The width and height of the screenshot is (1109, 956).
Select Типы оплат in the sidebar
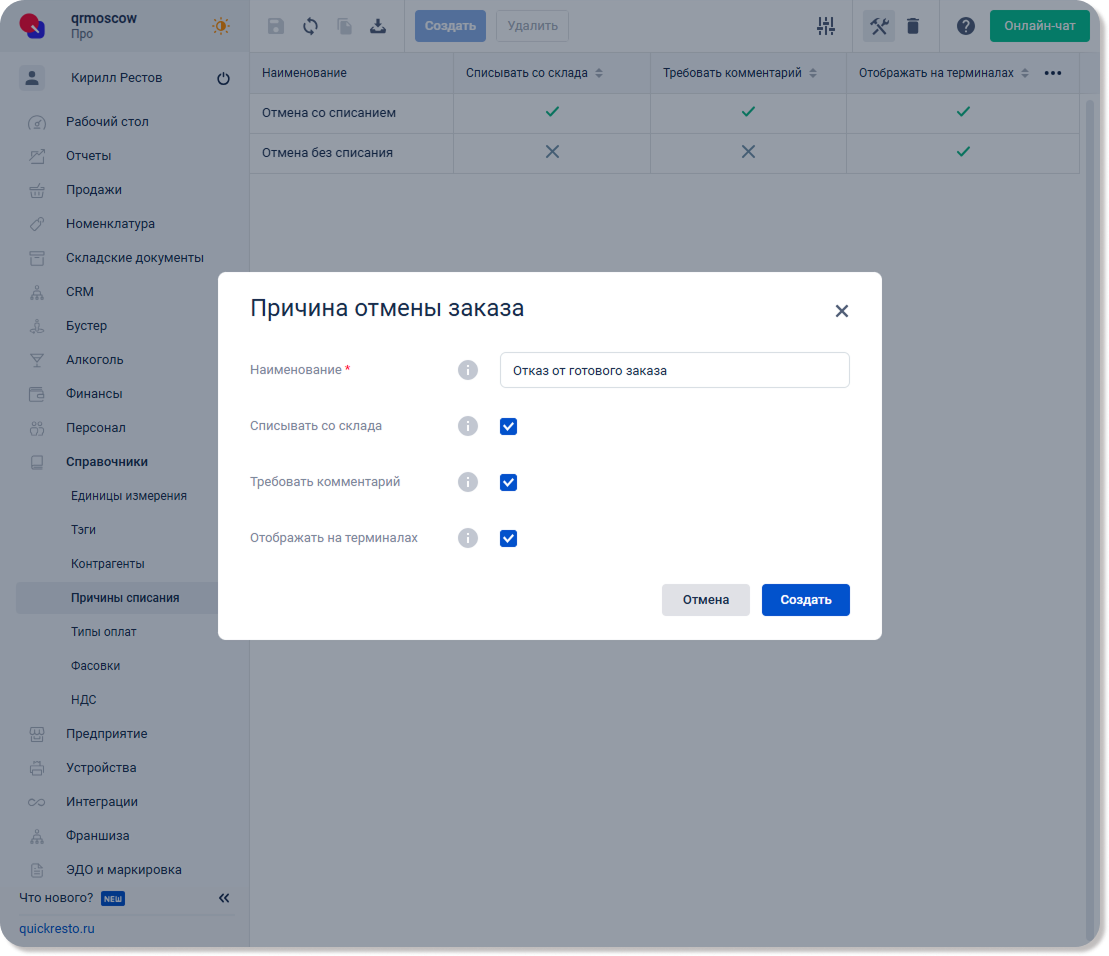[104, 632]
